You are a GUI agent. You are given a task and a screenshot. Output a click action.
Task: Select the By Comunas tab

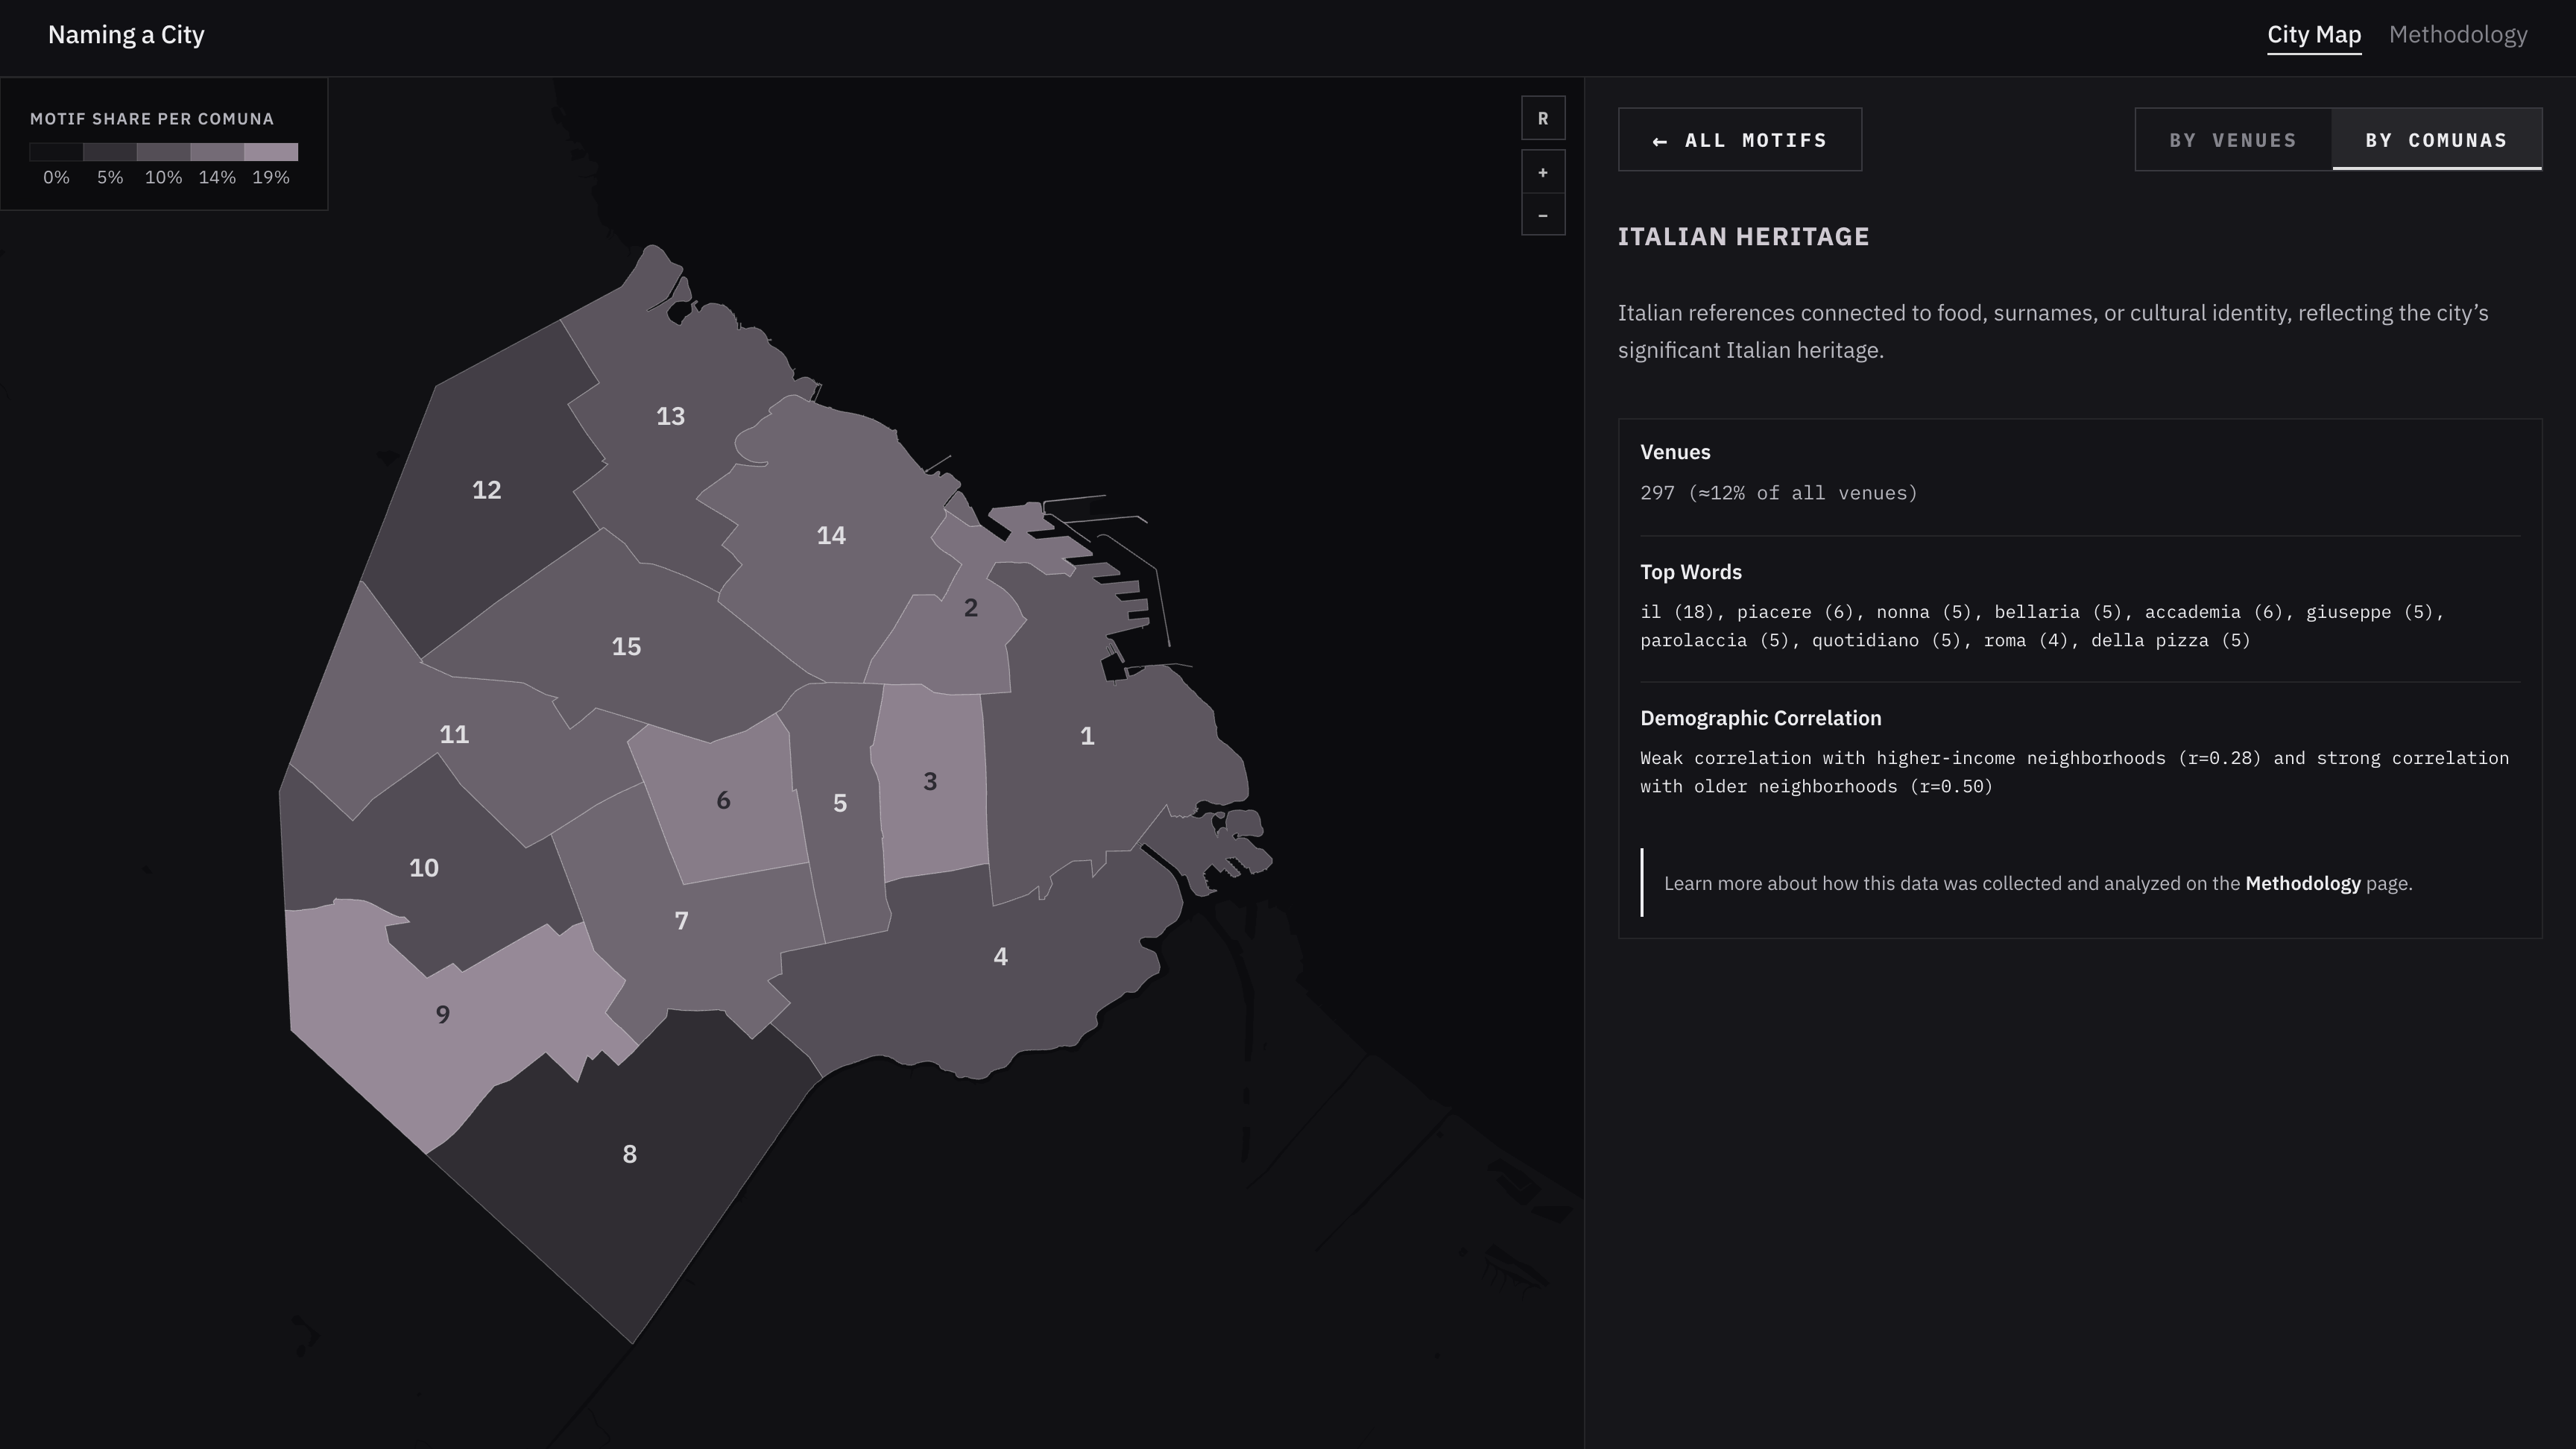pyautogui.click(x=2437, y=140)
